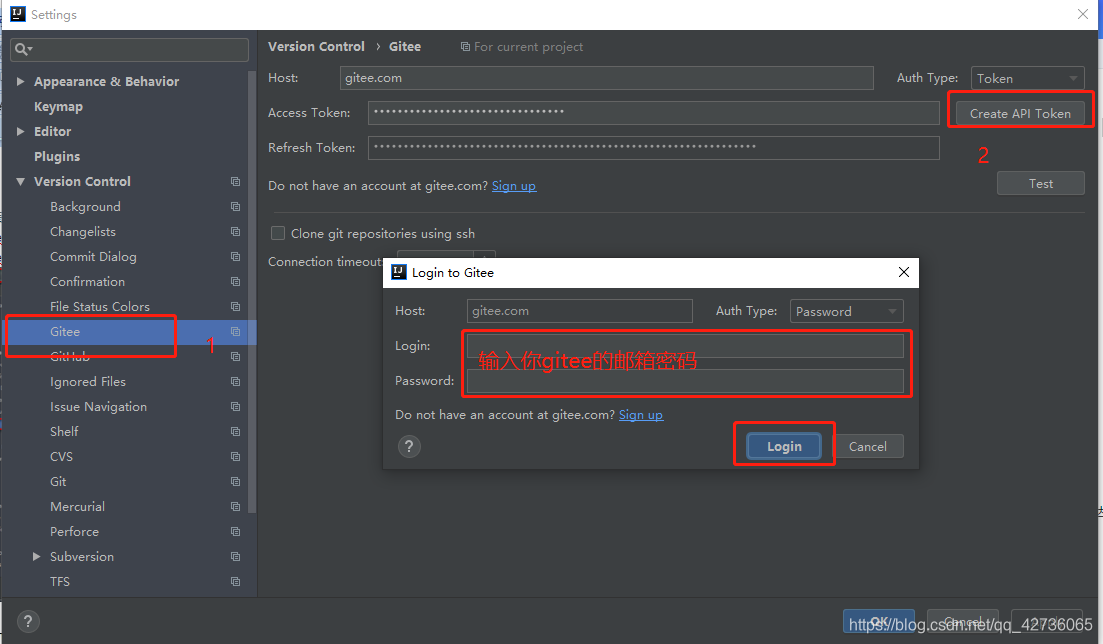Click IntelliJ logo in Login to Gitee title
This screenshot has width=1103, height=644.
(x=399, y=272)
